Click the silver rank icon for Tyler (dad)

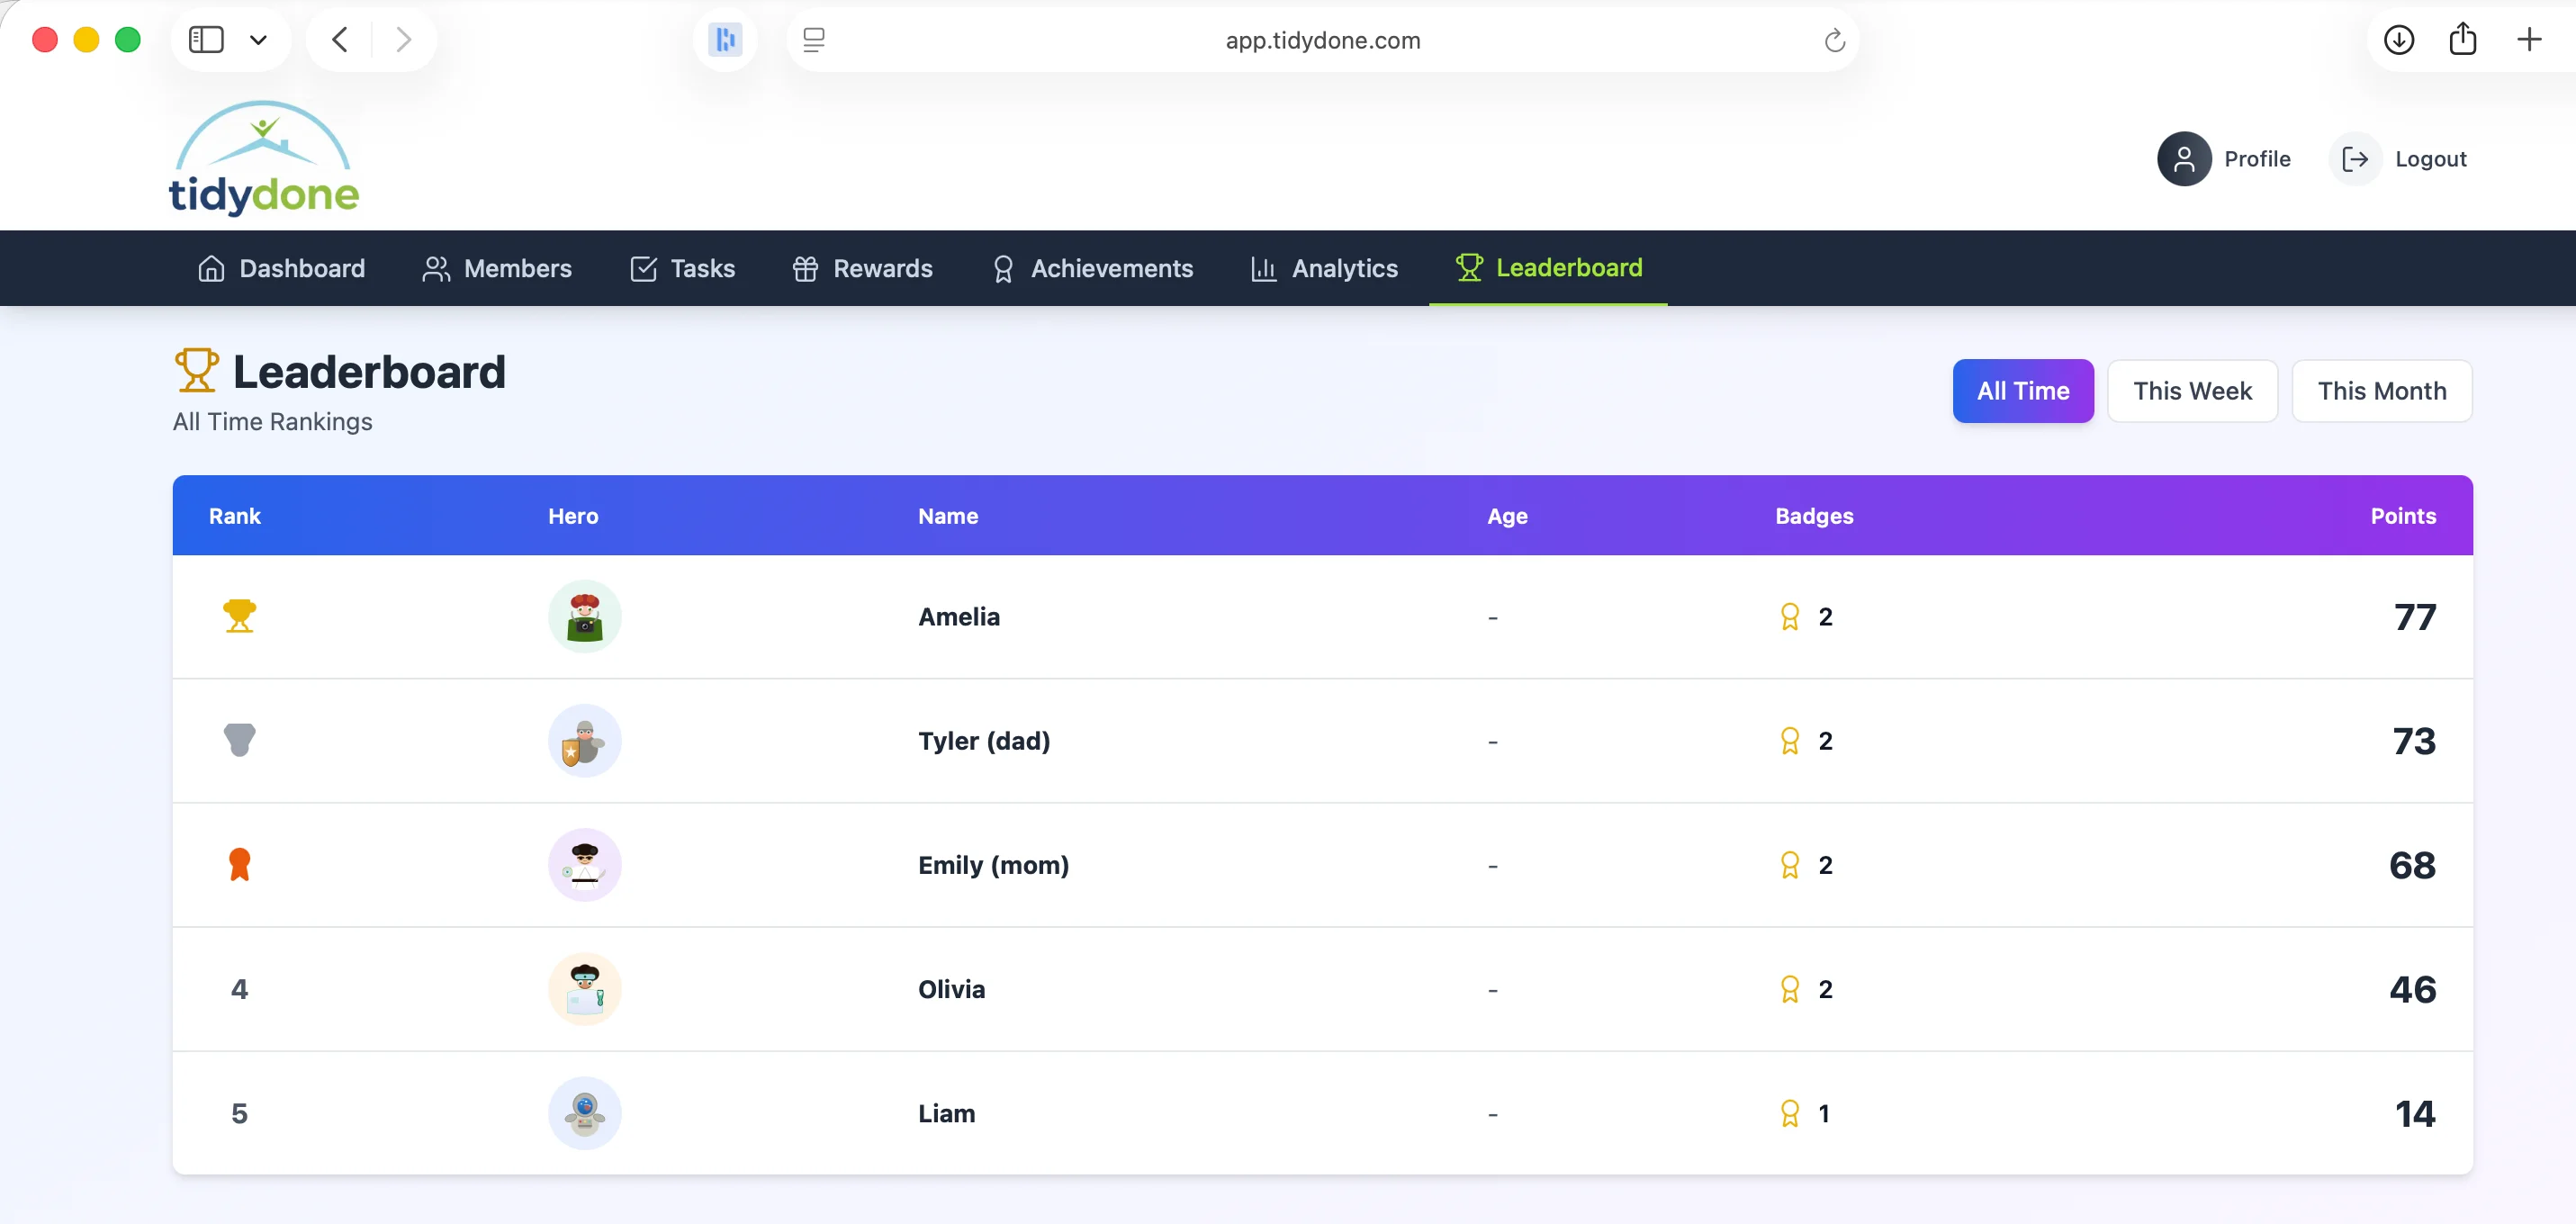click(239, 740)
